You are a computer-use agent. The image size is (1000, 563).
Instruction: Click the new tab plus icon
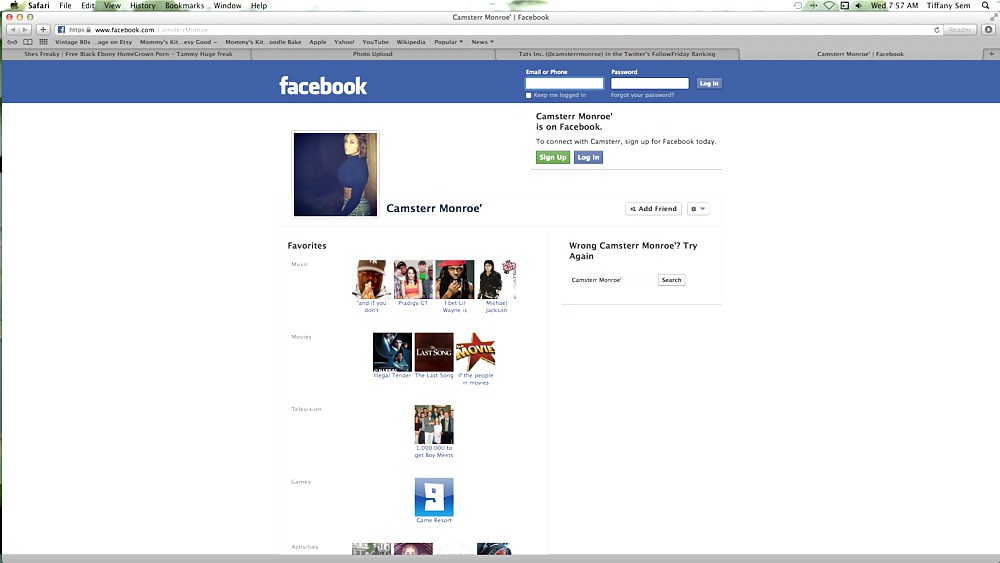(991, 54)
